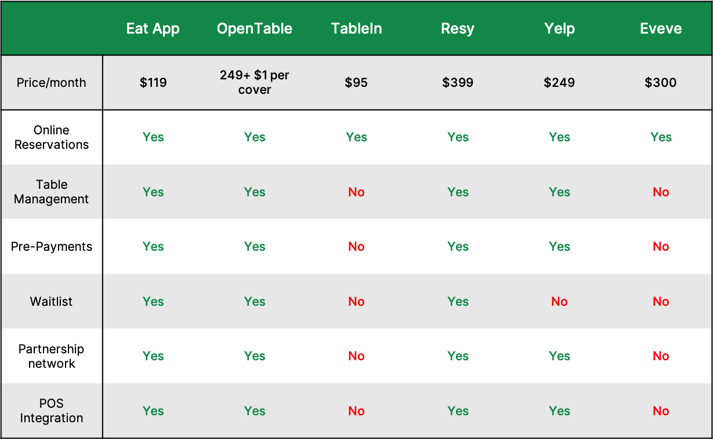Image resolution: width=713 pixels, height=439 pixels.
Task: Select the POS Integration row label
Action: 51,411
